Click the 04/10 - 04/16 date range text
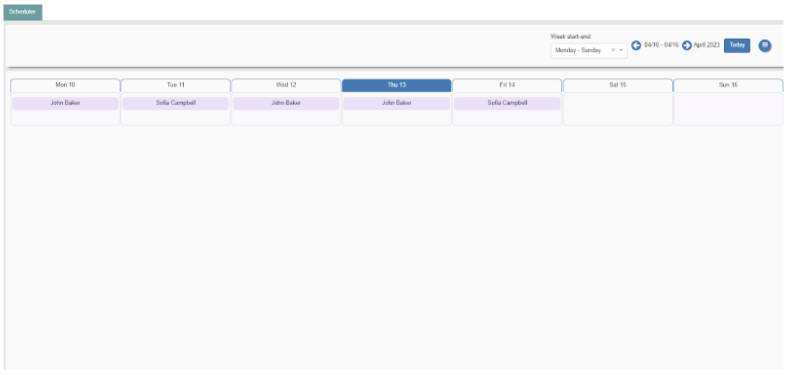The height and width of the screenshot is (375, 788). (x=661, y=45)
